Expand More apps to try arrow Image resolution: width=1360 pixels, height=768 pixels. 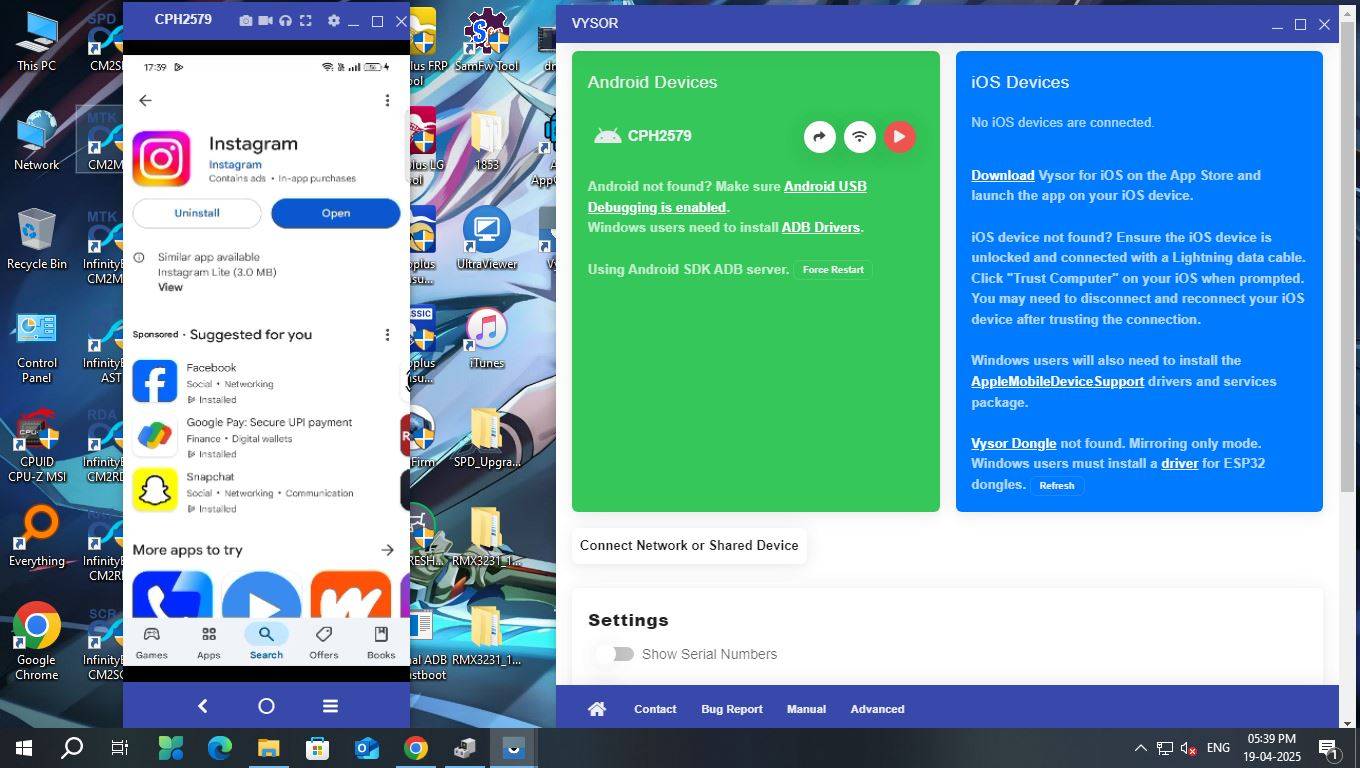point(387,550)
